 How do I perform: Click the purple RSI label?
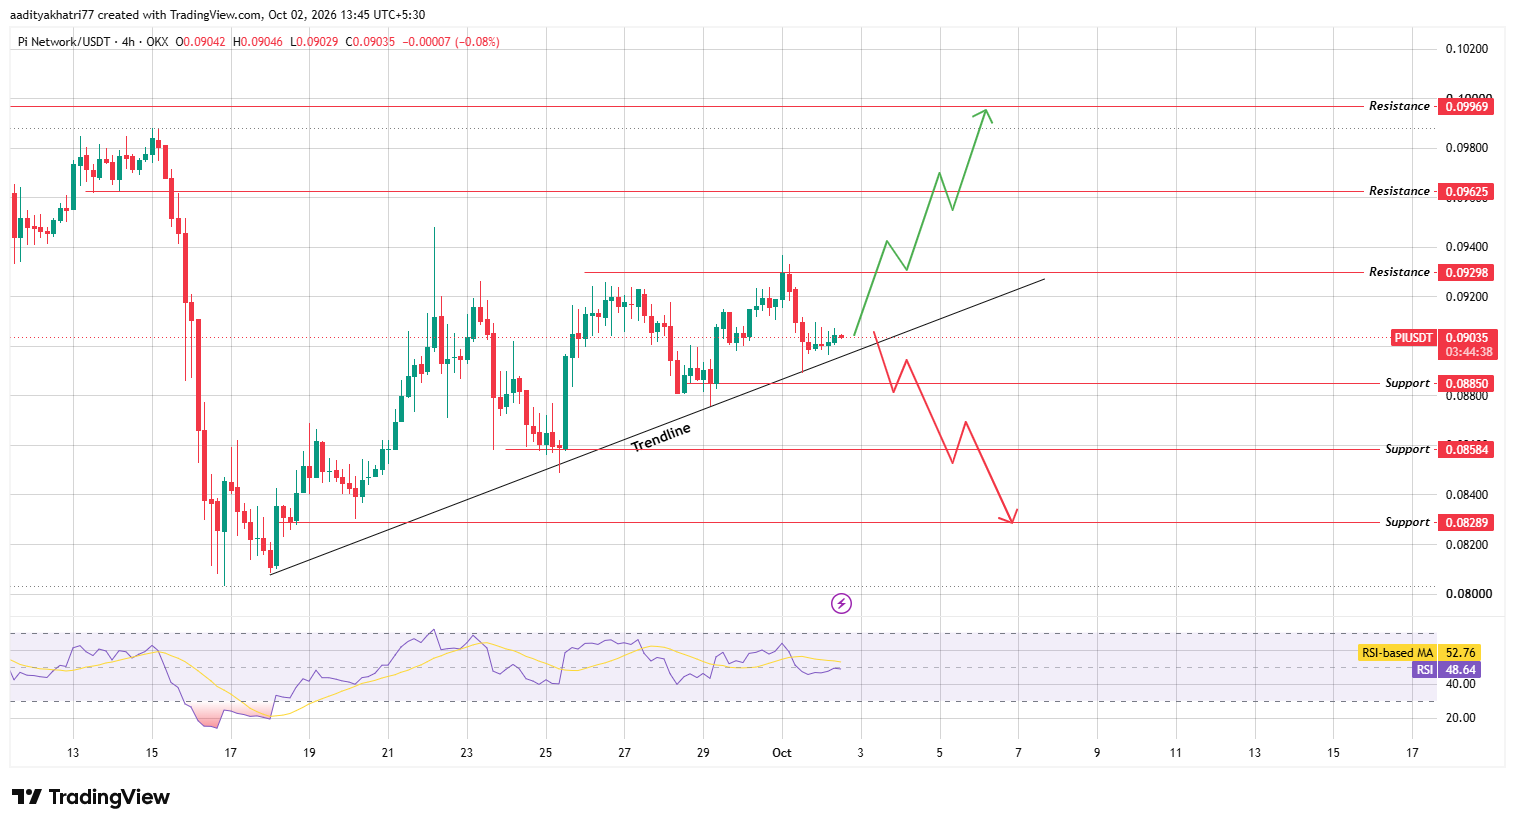1424,670
